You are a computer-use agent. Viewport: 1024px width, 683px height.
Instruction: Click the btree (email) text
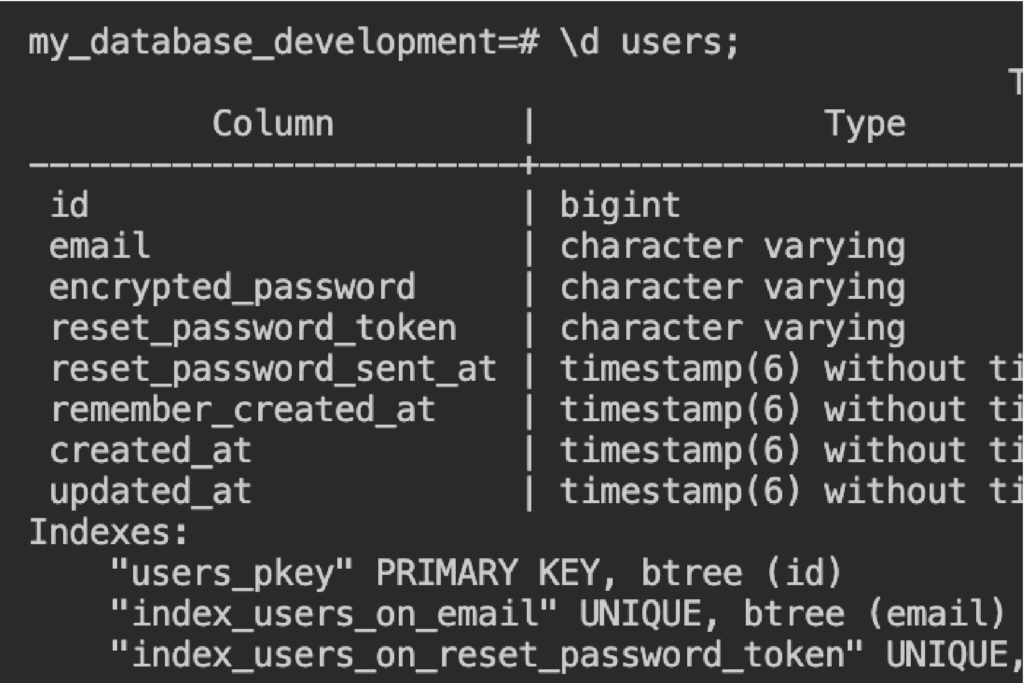[874, 615]
